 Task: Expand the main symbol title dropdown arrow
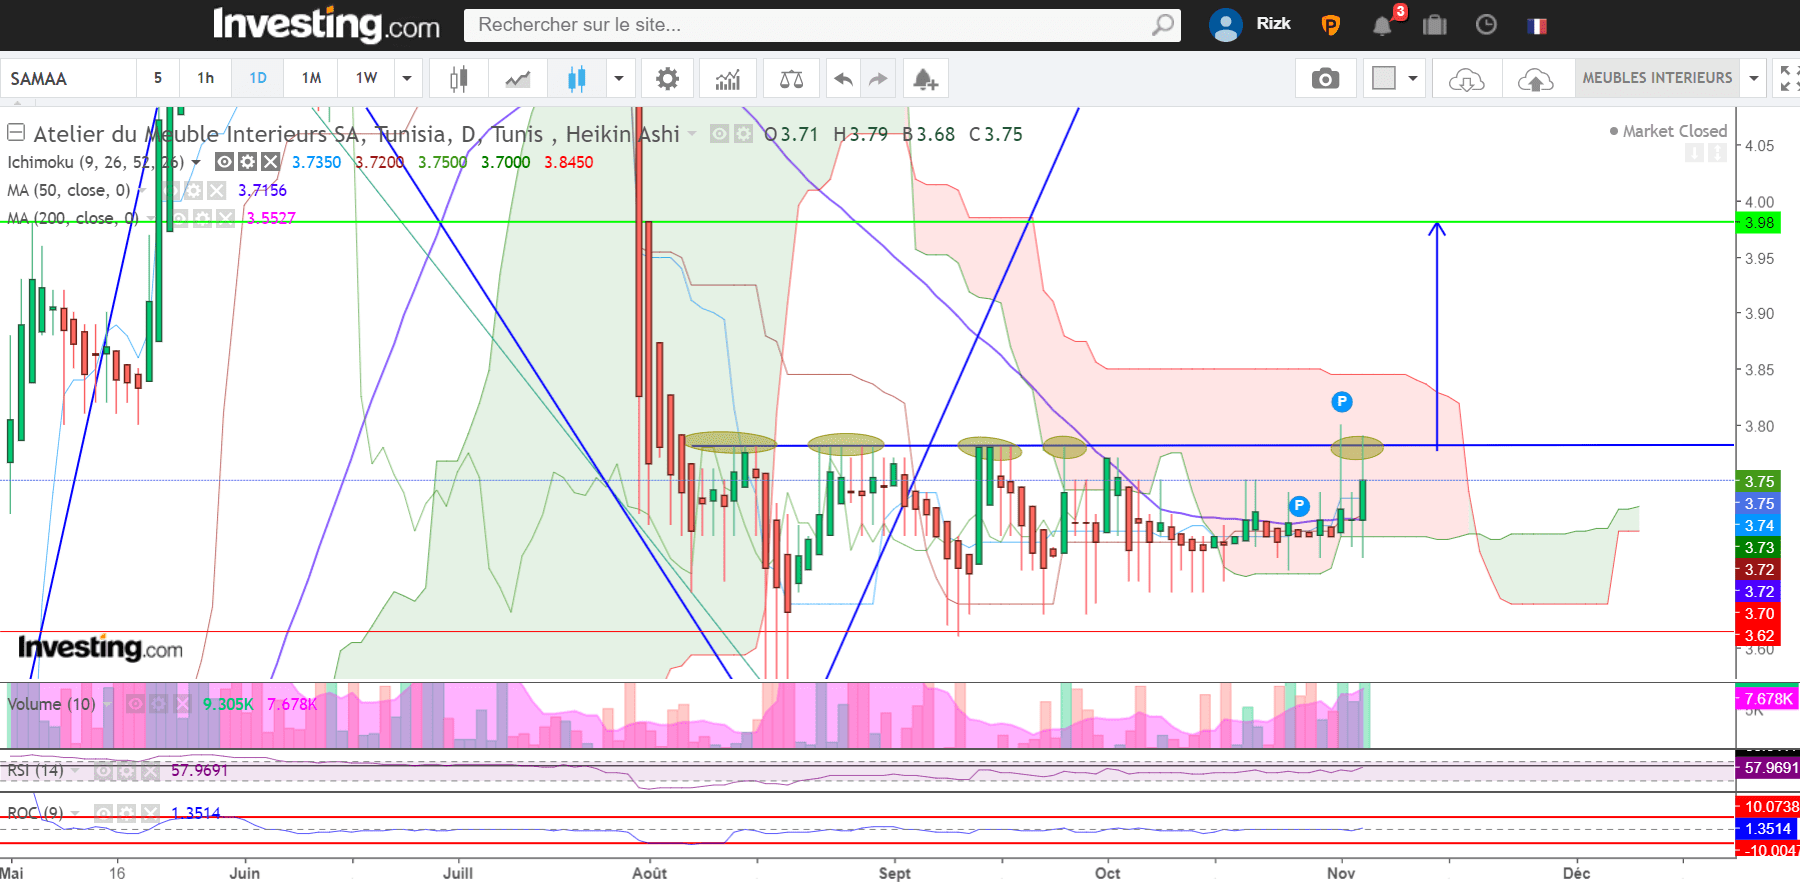(692, 134)
